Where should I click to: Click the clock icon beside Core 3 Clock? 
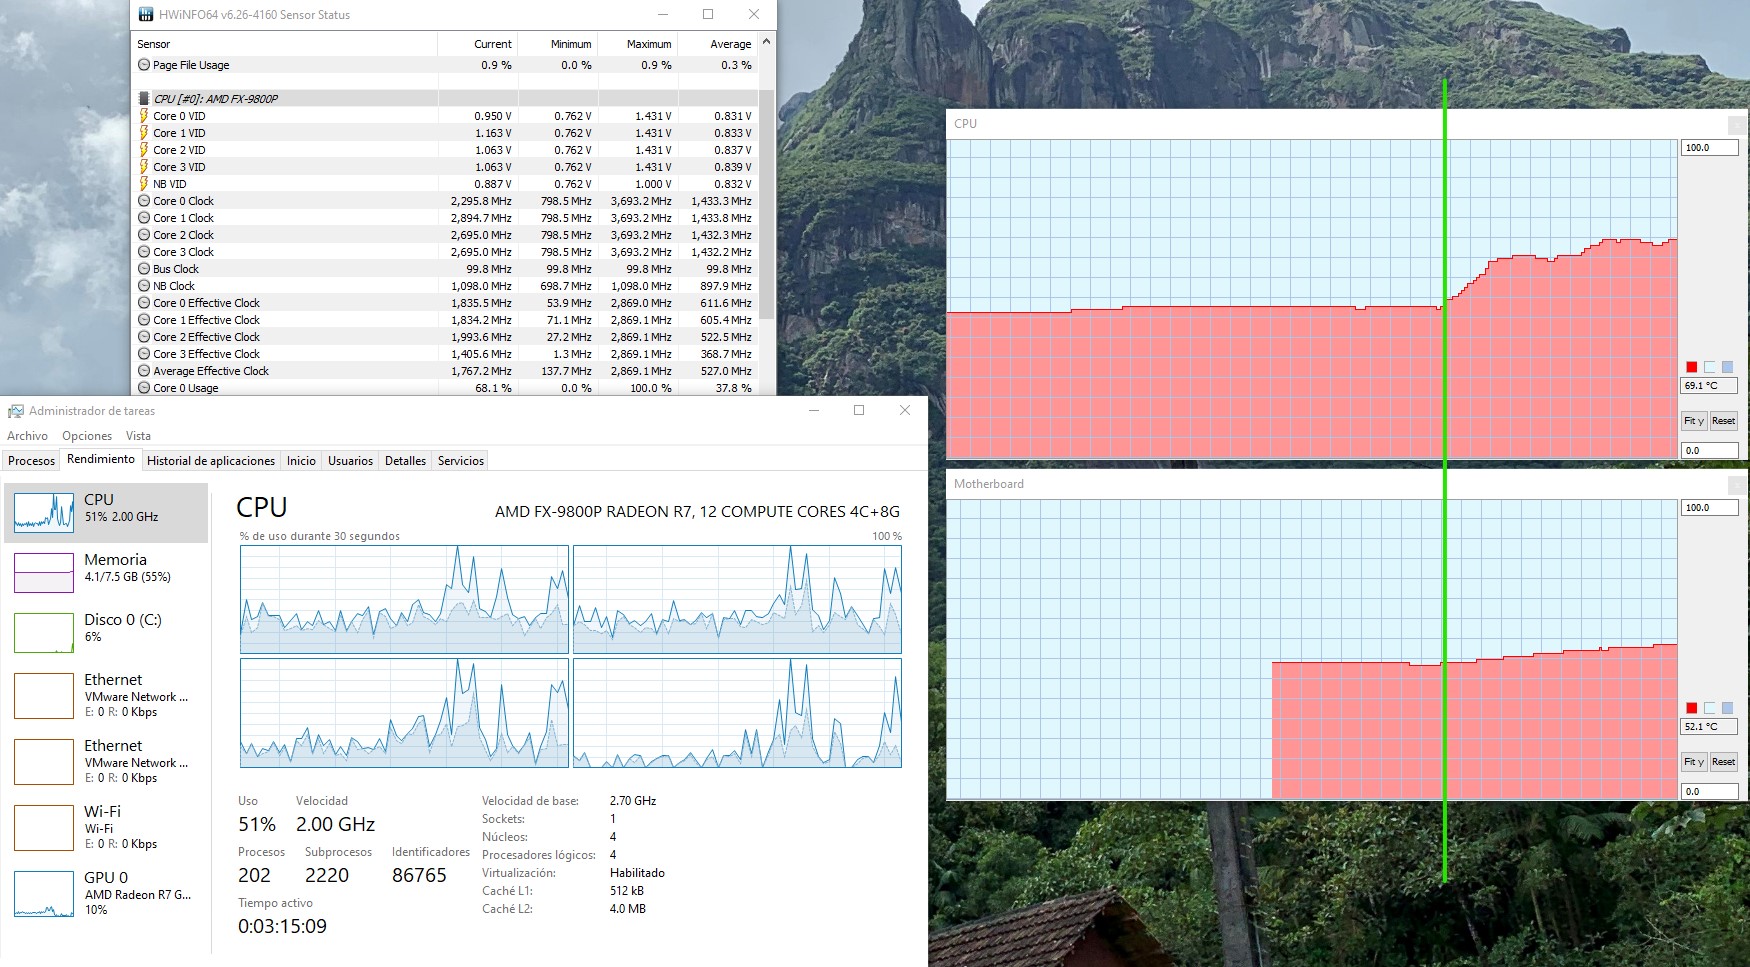pyautogui.click(x=144, y=252)
